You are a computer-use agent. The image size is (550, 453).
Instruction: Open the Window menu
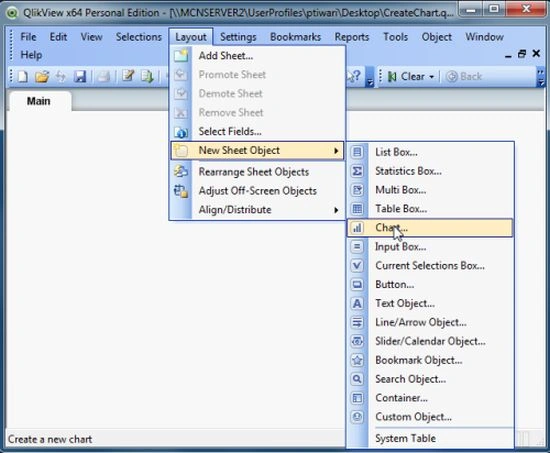(484, 37)
